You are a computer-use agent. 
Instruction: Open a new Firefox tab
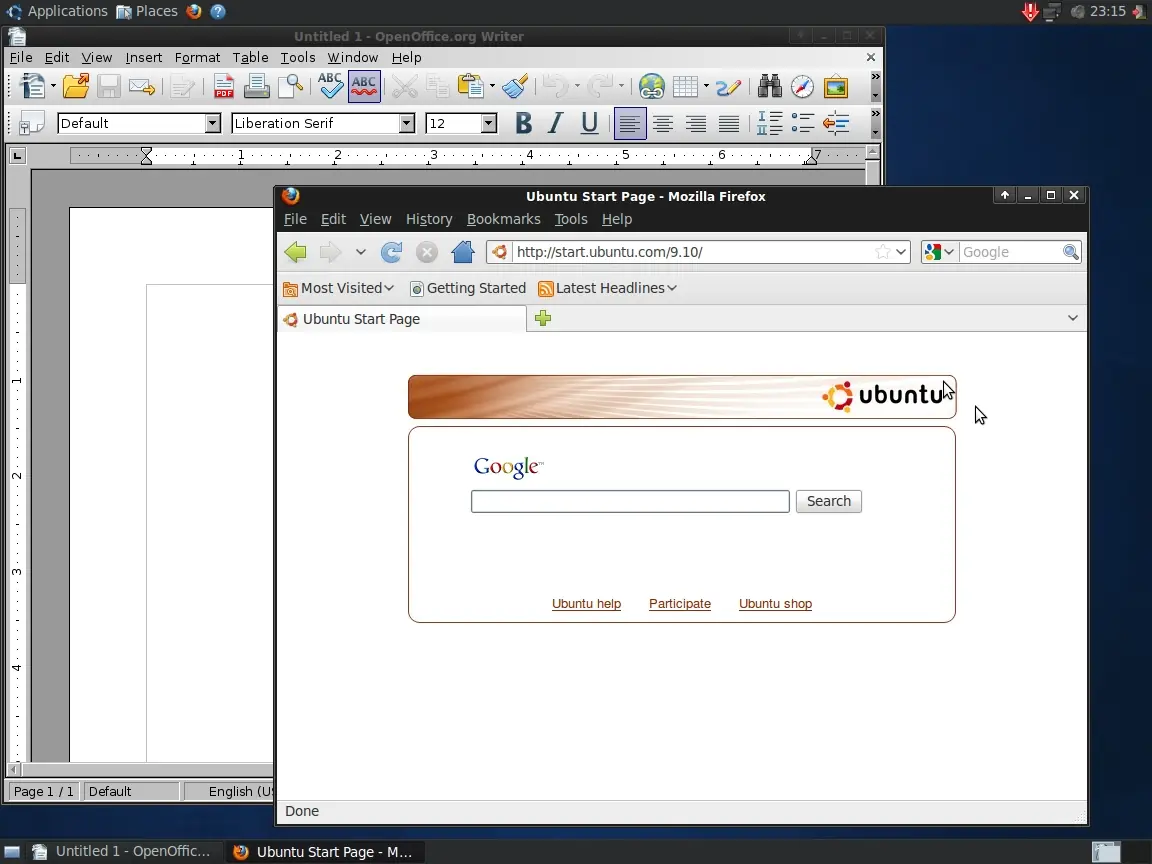[x=543, y=318]
